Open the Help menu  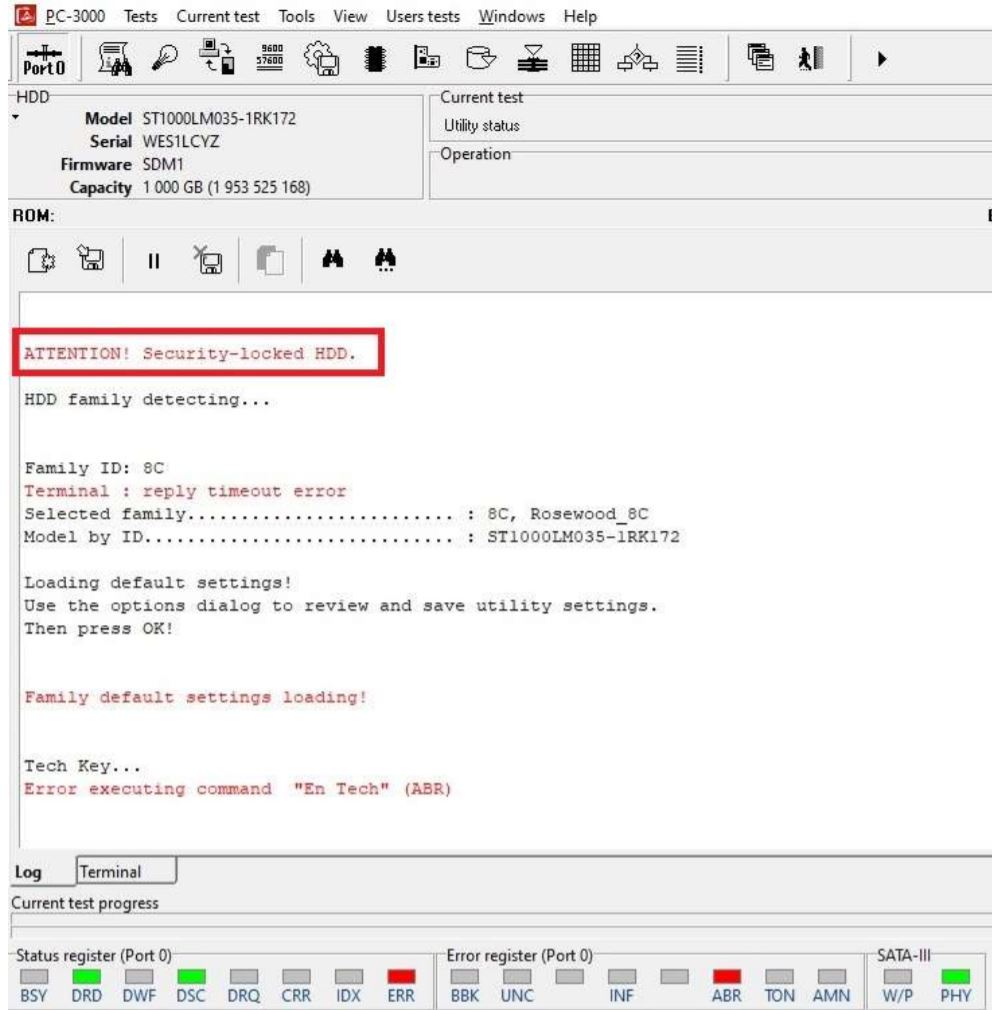tap(580, 16)
